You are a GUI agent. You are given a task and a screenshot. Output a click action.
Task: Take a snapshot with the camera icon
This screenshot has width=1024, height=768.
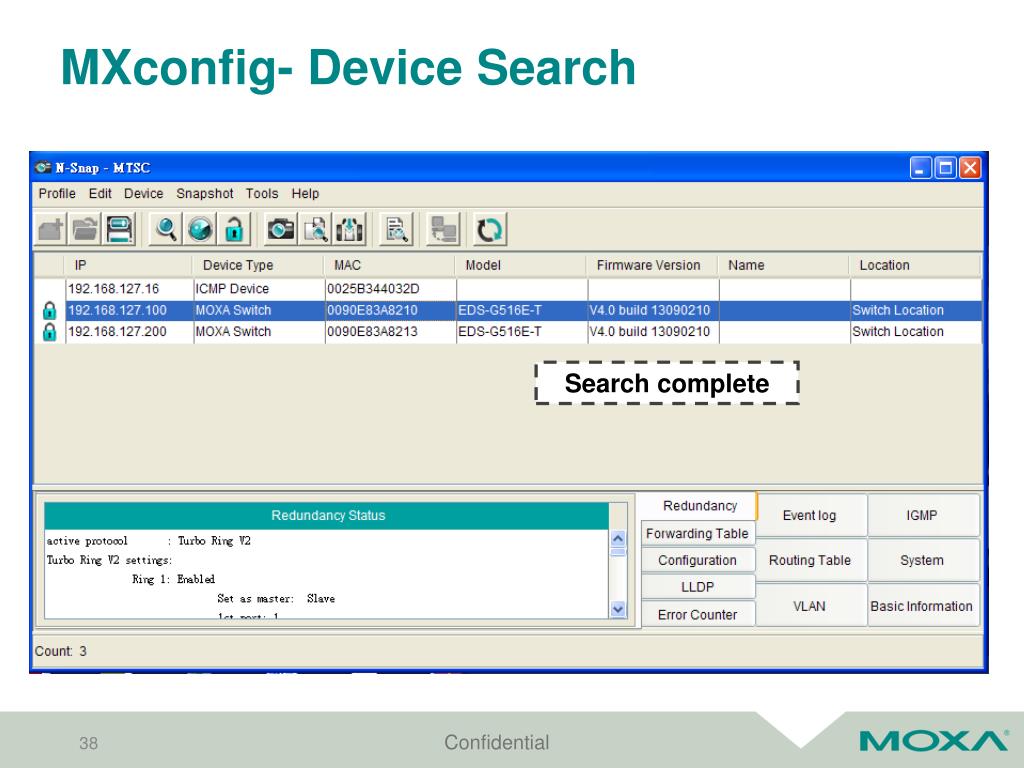pyautogui.click(x=281, y=229)
